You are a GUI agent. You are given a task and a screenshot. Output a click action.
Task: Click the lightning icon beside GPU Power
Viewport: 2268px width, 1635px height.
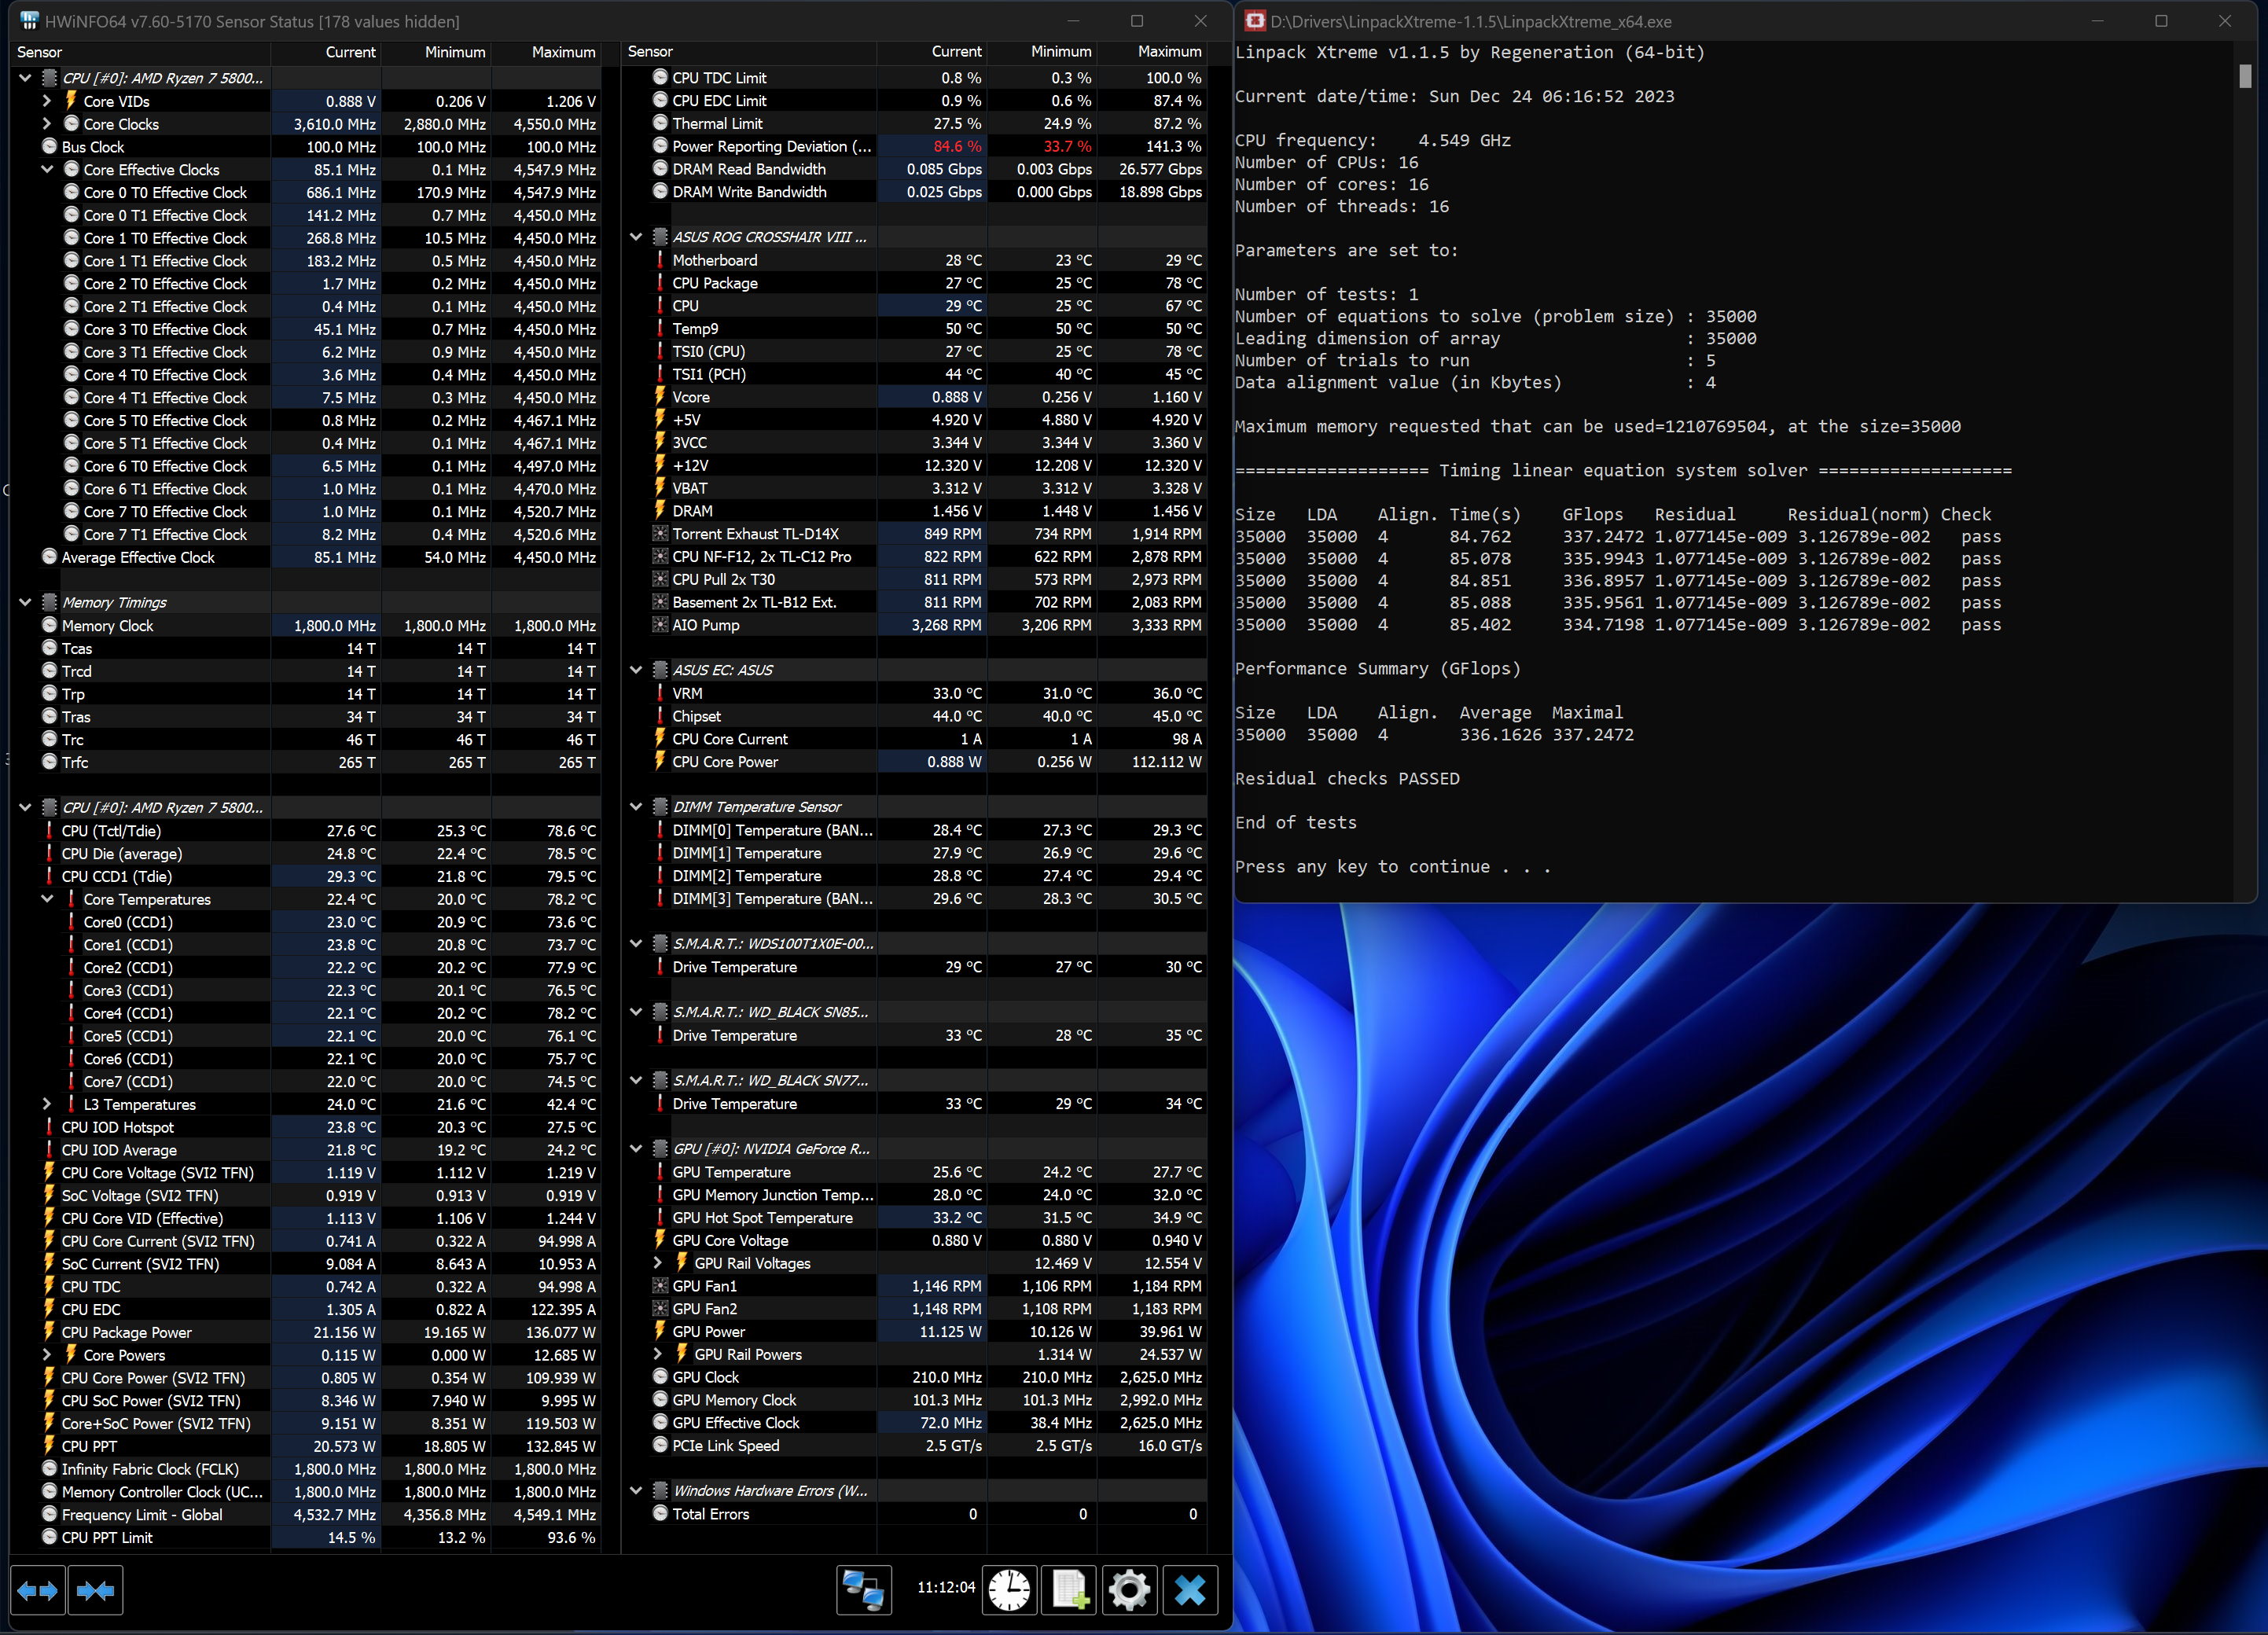coord(660,1331)
